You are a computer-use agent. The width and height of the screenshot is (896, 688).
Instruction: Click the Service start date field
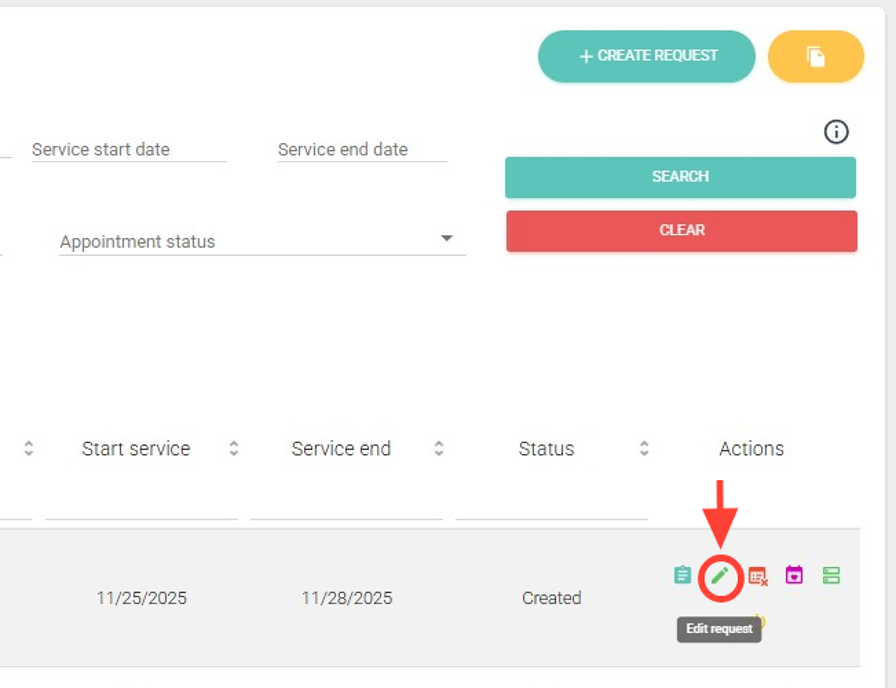click(129, 150)
